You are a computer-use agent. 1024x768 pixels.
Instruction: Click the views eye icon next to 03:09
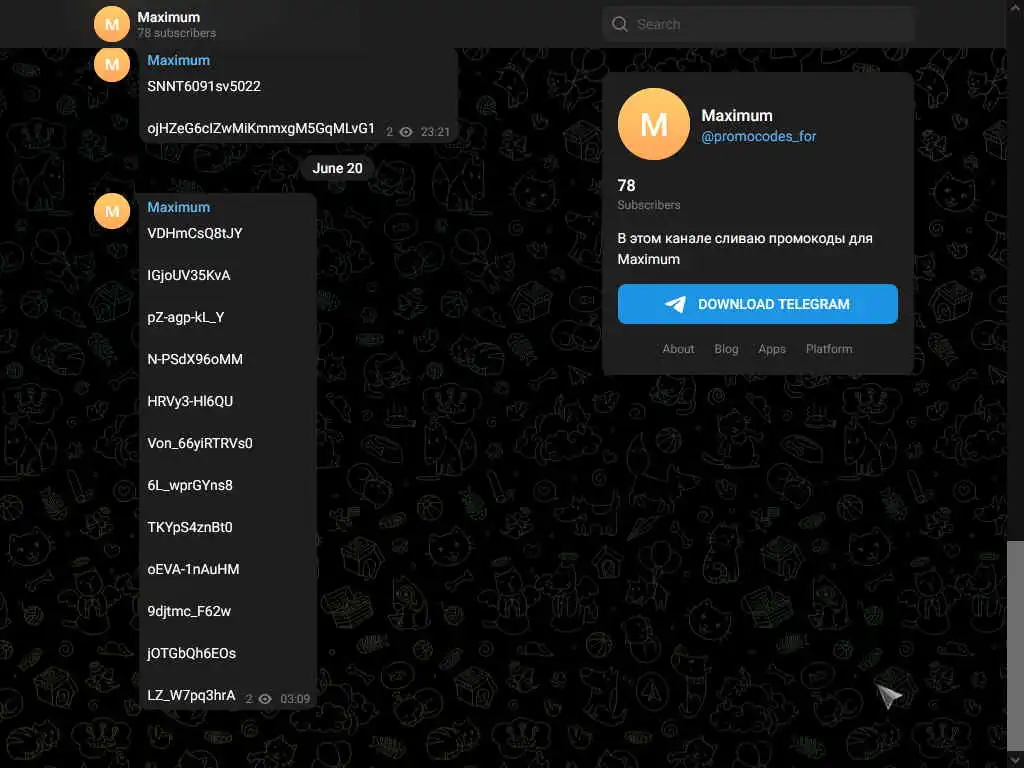point(265,699)
